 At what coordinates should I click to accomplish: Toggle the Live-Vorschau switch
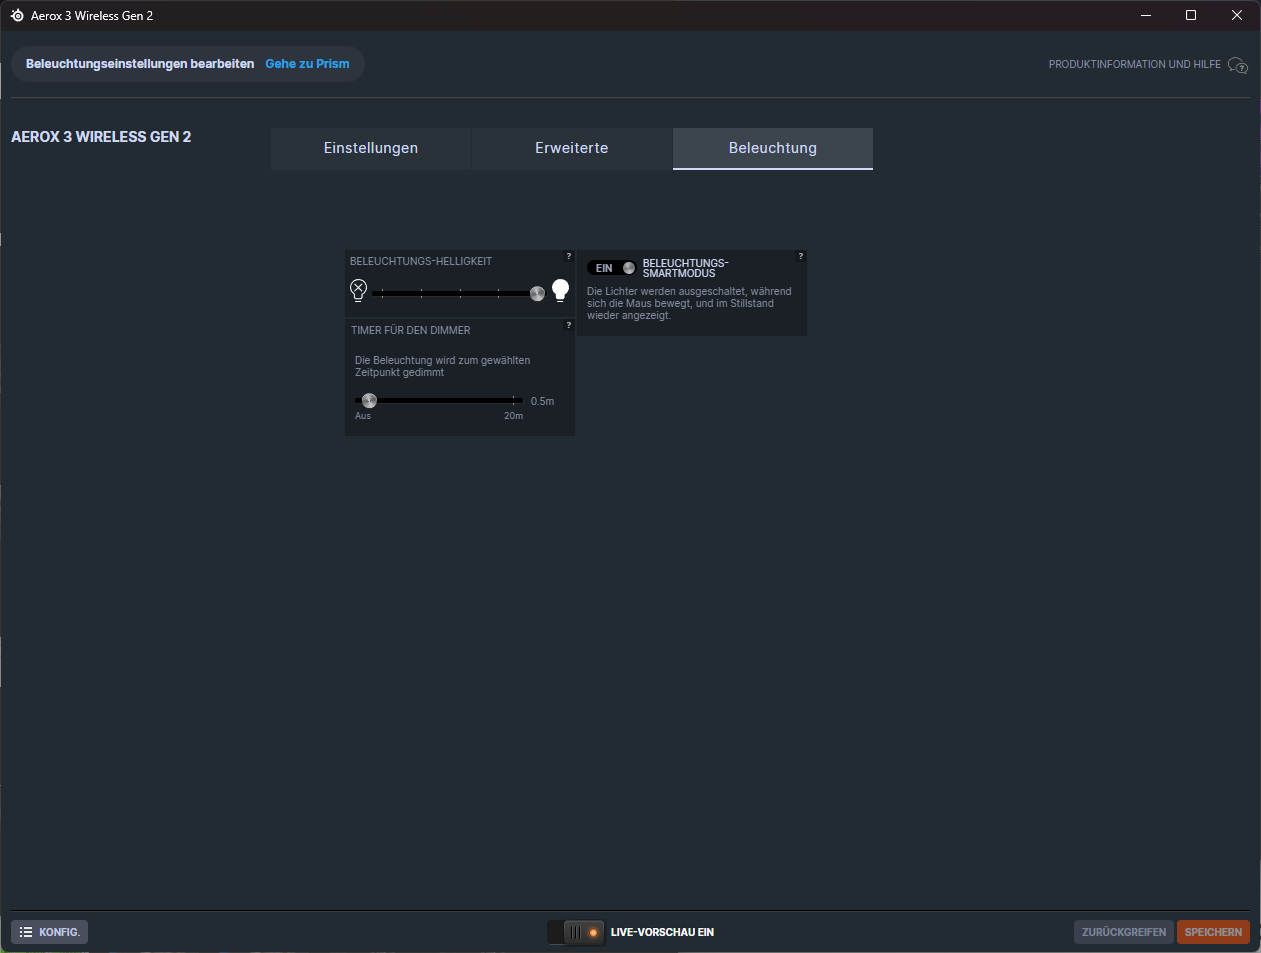point(577,932)
